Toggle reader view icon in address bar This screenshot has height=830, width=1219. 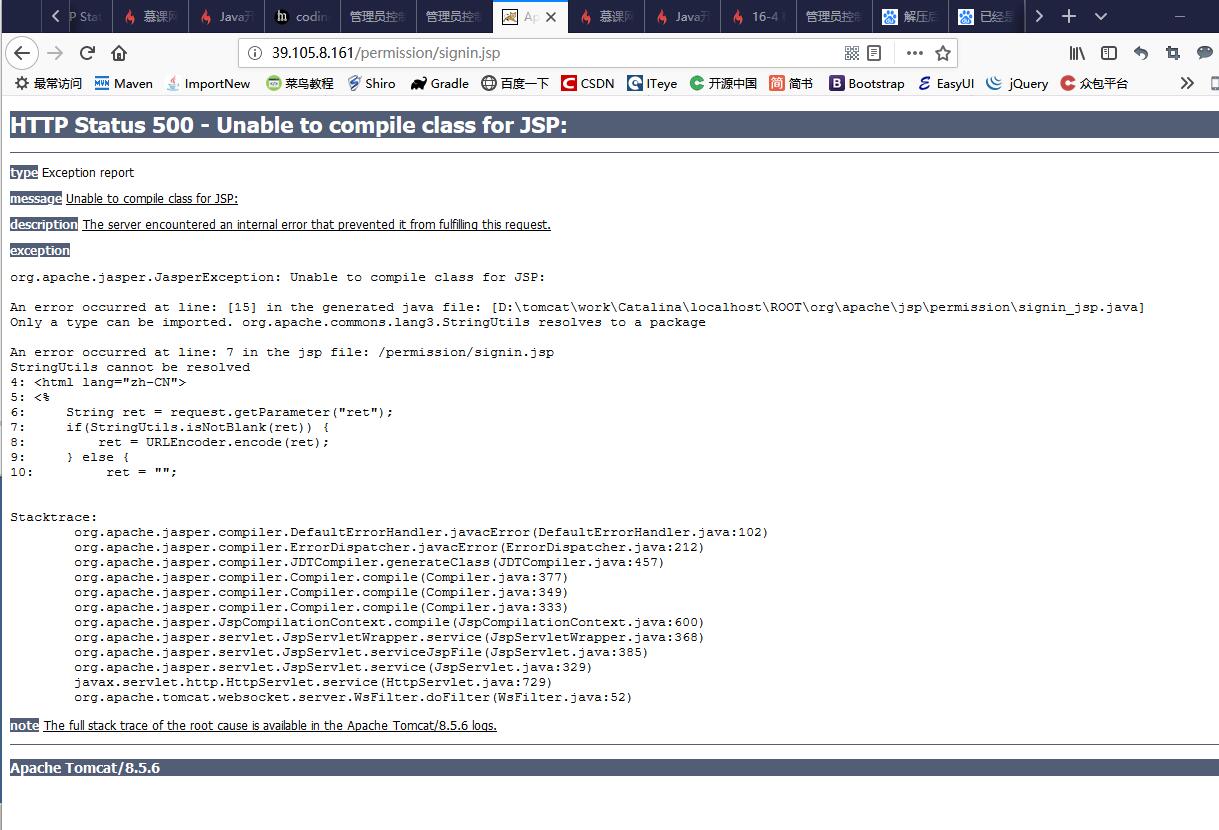tap(875, 53)
